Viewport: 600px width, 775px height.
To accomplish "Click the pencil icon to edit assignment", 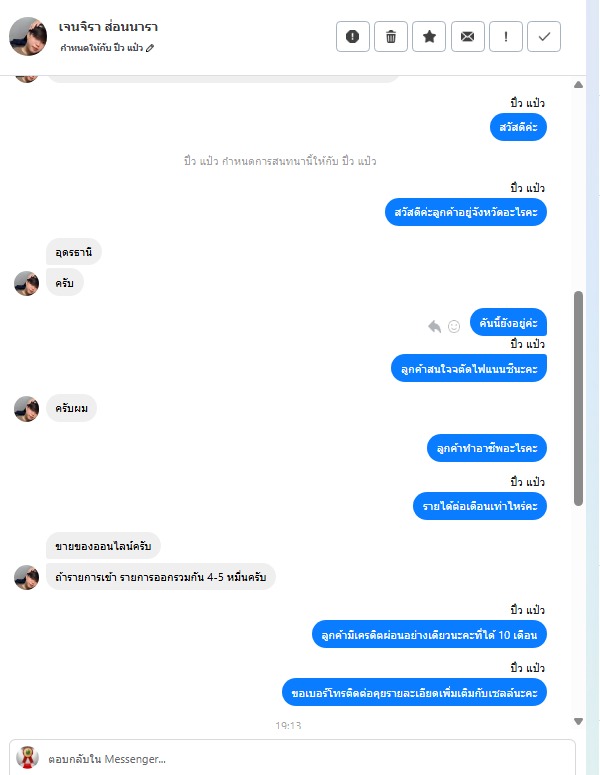I will point(150,48).
